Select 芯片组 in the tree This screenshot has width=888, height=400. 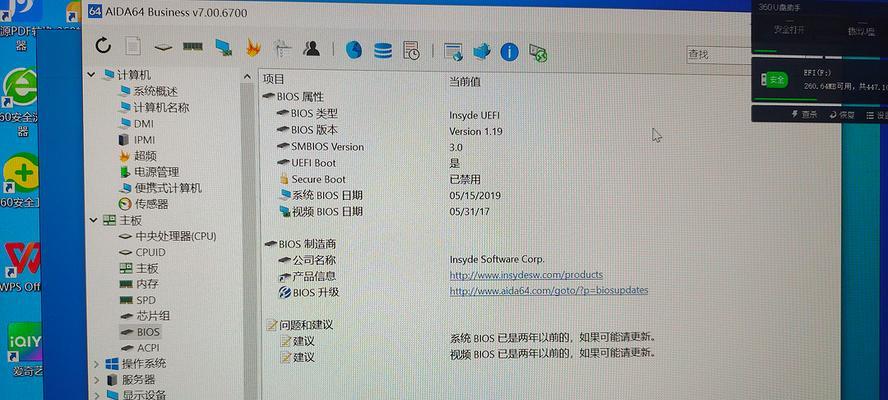[145, 316]
